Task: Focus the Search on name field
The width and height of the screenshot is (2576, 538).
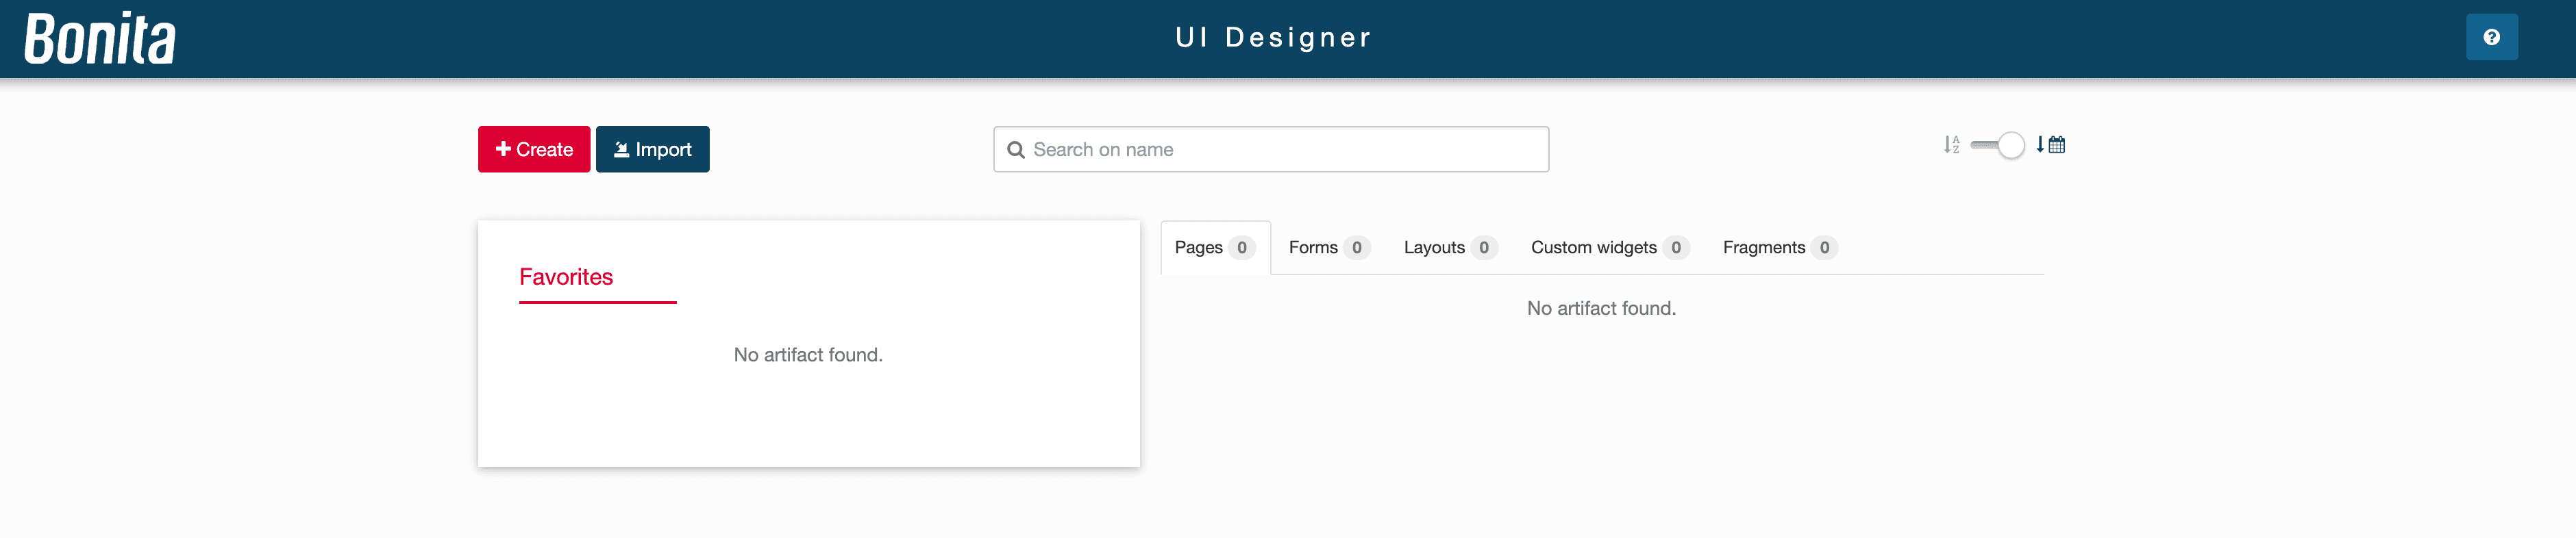Action: 1271,149
